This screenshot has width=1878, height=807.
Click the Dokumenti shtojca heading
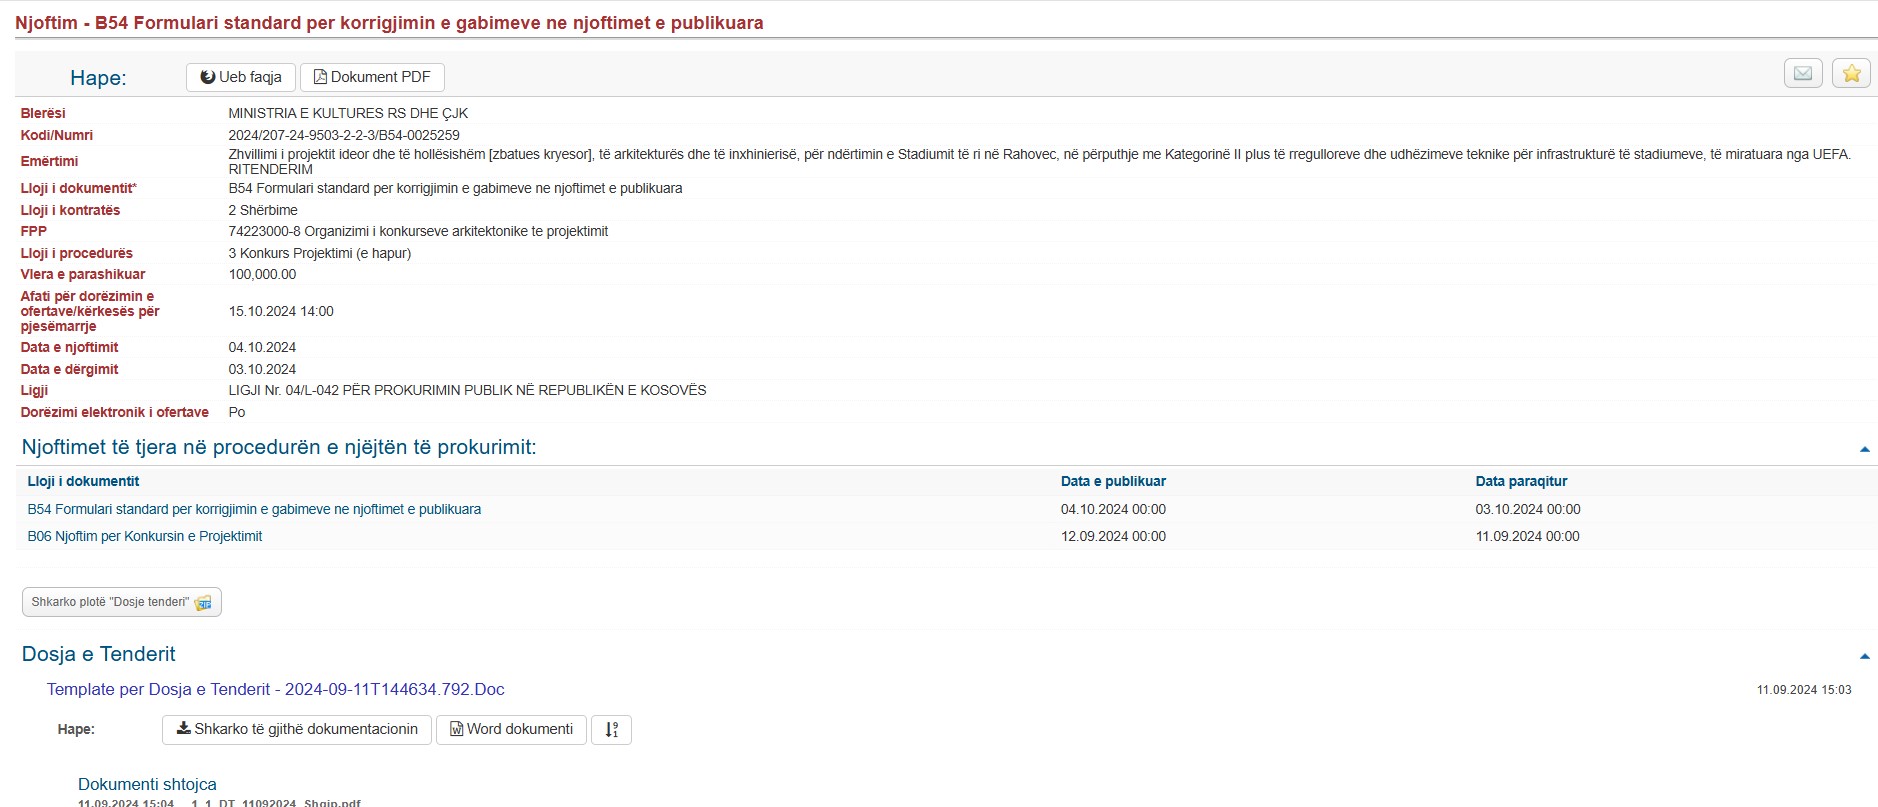(x=147, y=784)
